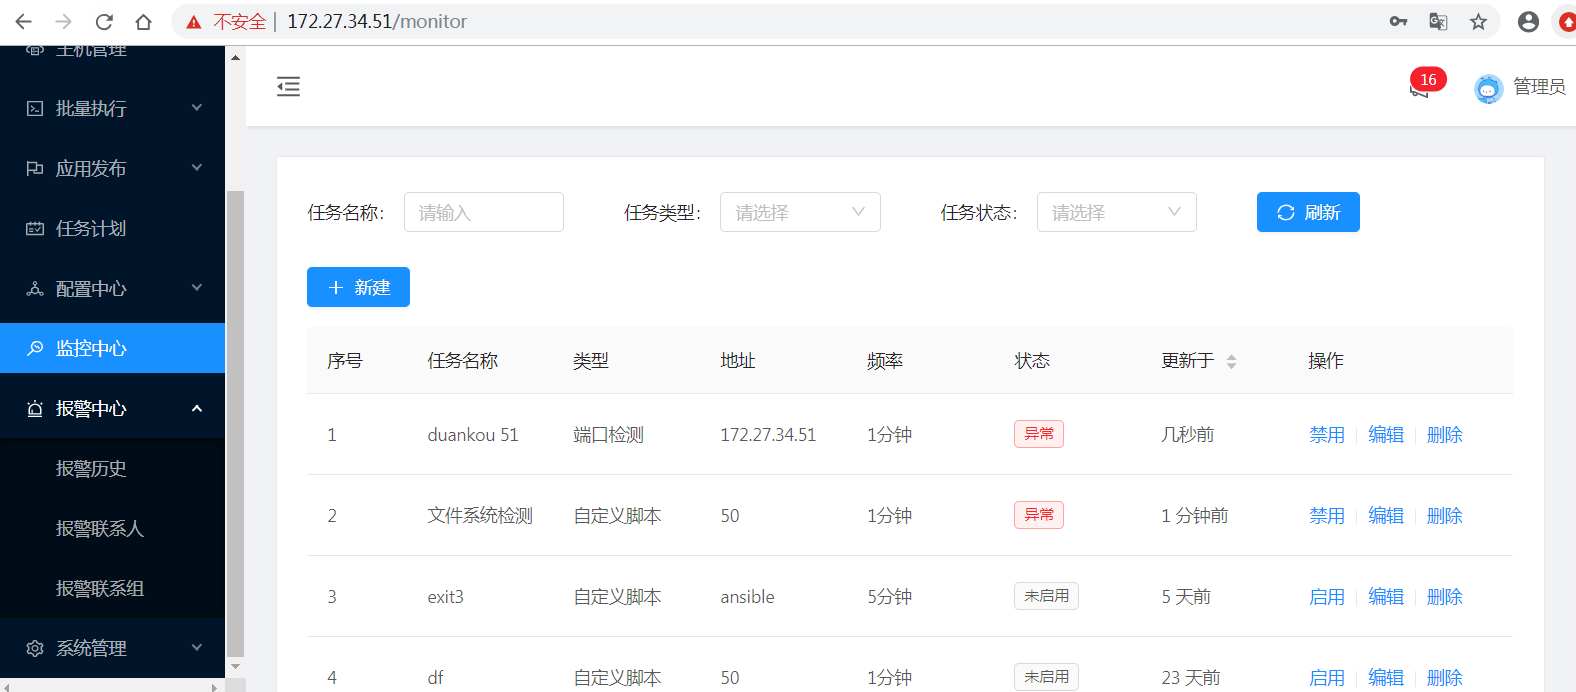1576x692 pixels.
Task: Delete duankou 51 task via 删除
Action: [1445, 435]
